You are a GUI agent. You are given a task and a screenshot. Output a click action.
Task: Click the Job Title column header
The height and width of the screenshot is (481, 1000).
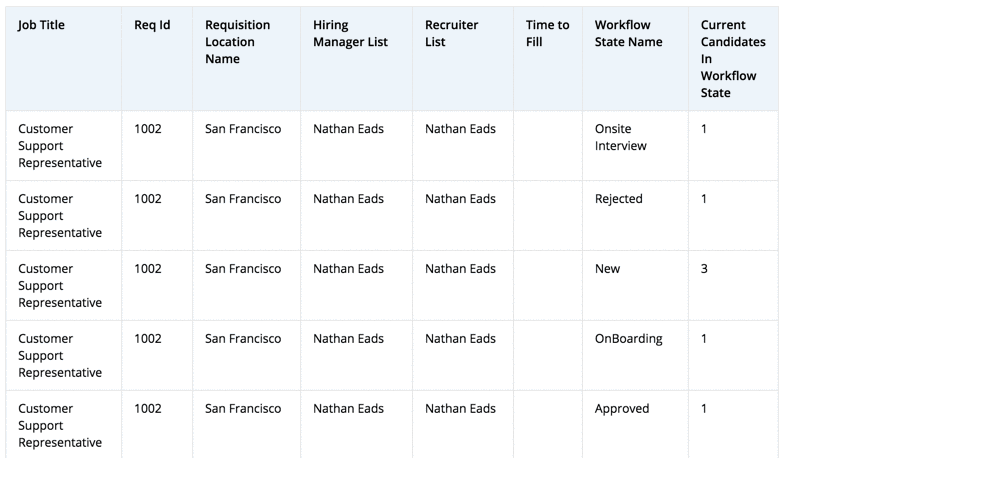point(41,25)
